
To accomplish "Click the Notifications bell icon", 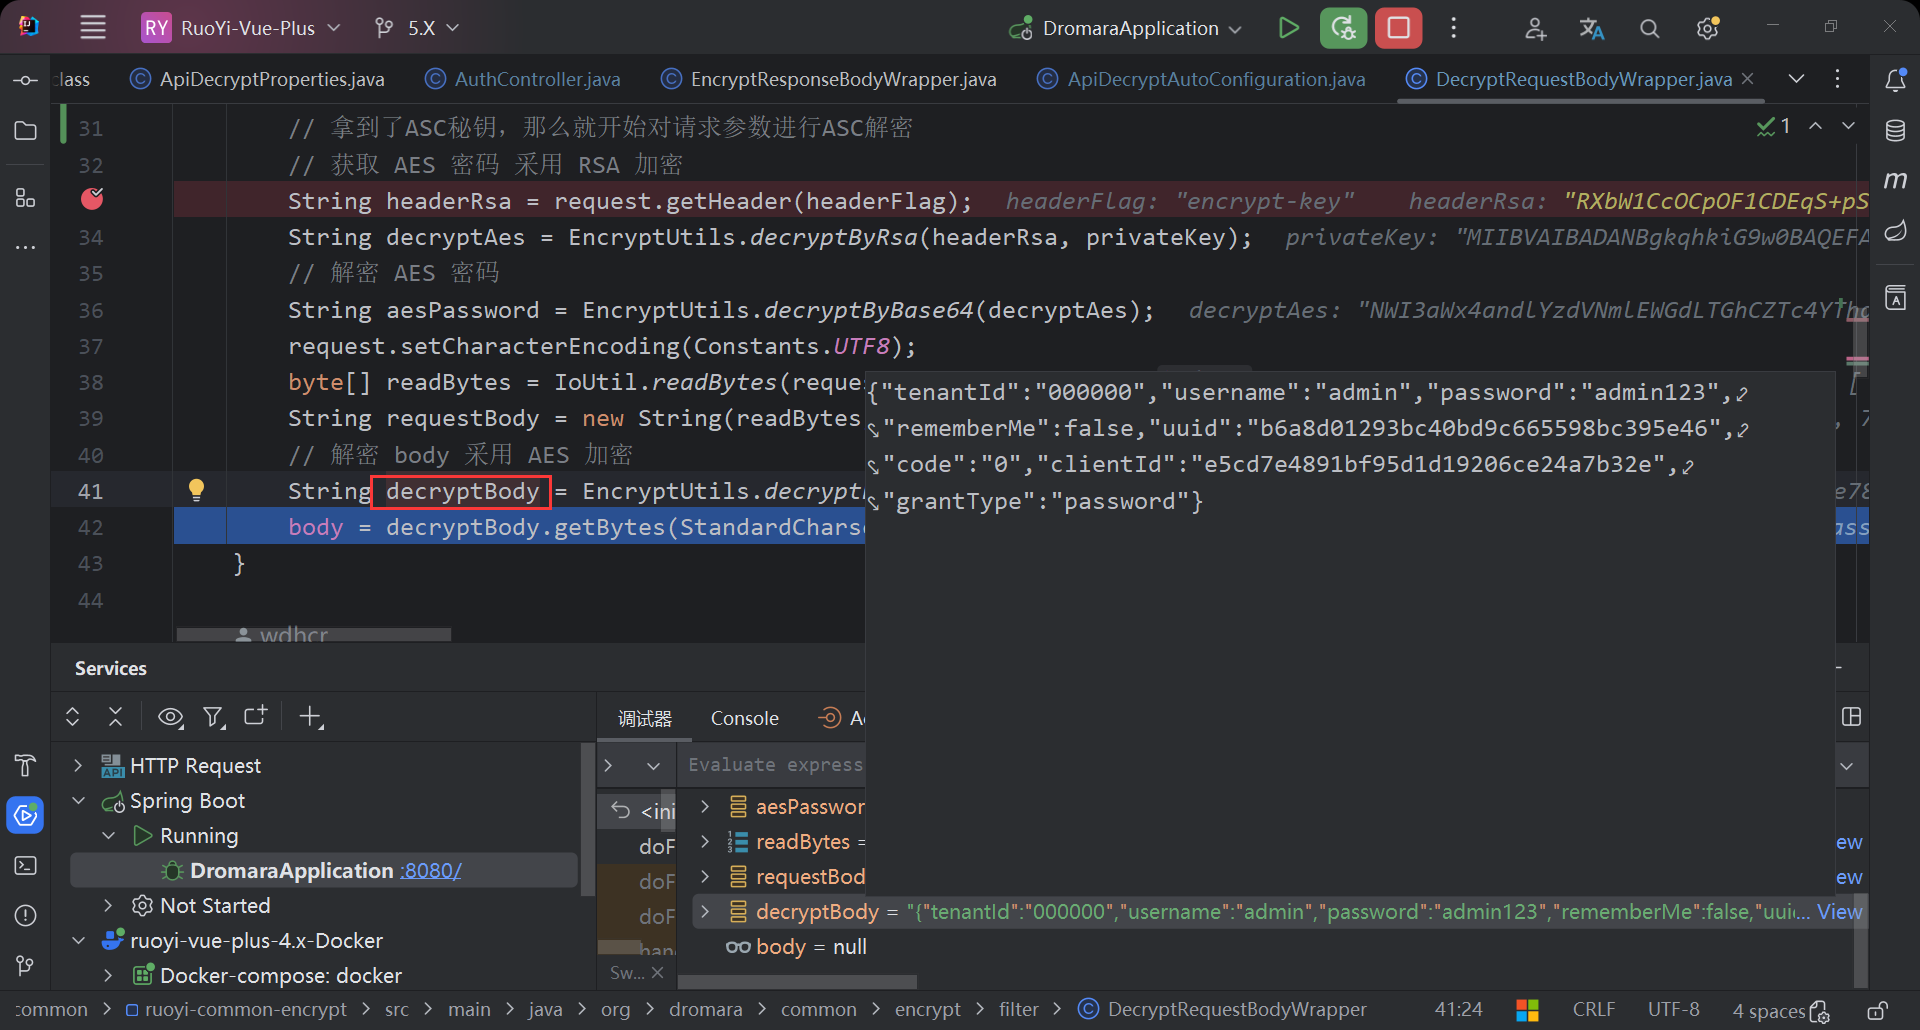I will pos(1895,80).
